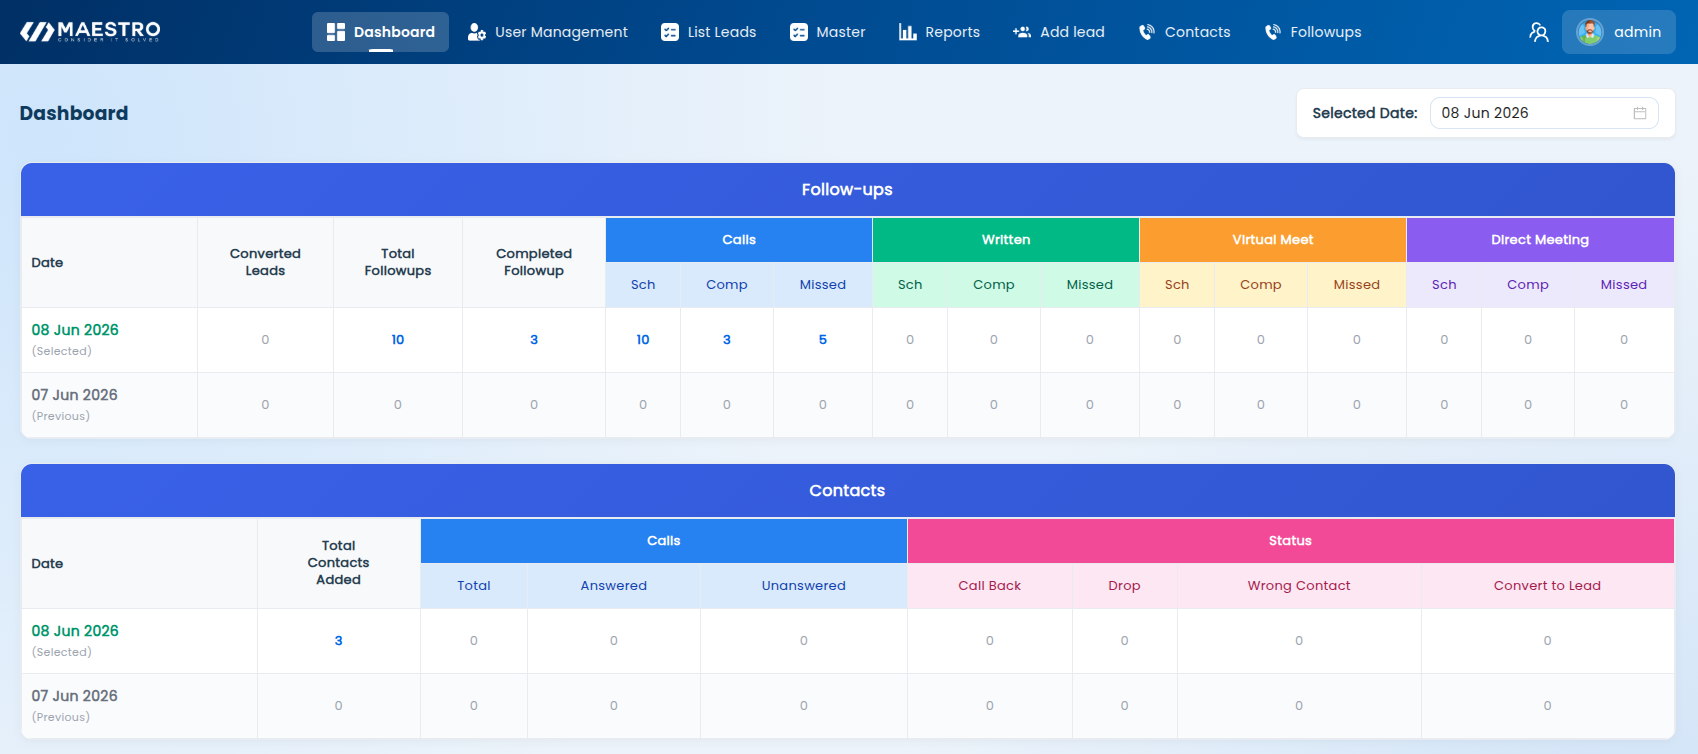Click 08 Jun 2026 date in Follow-ups table
Screen dimensions: 1698x754
pos(75,330)
